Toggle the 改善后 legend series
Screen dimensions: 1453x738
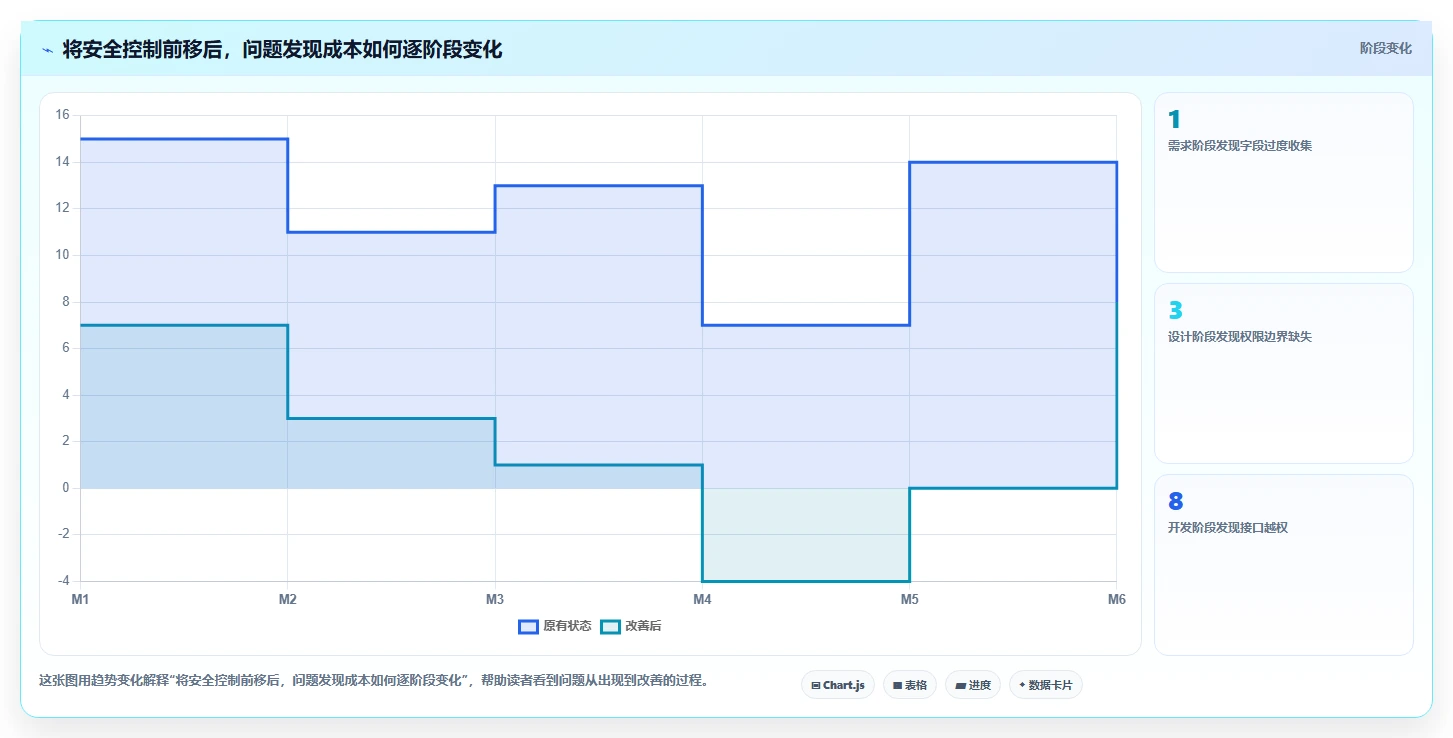(x=631, y=626)
